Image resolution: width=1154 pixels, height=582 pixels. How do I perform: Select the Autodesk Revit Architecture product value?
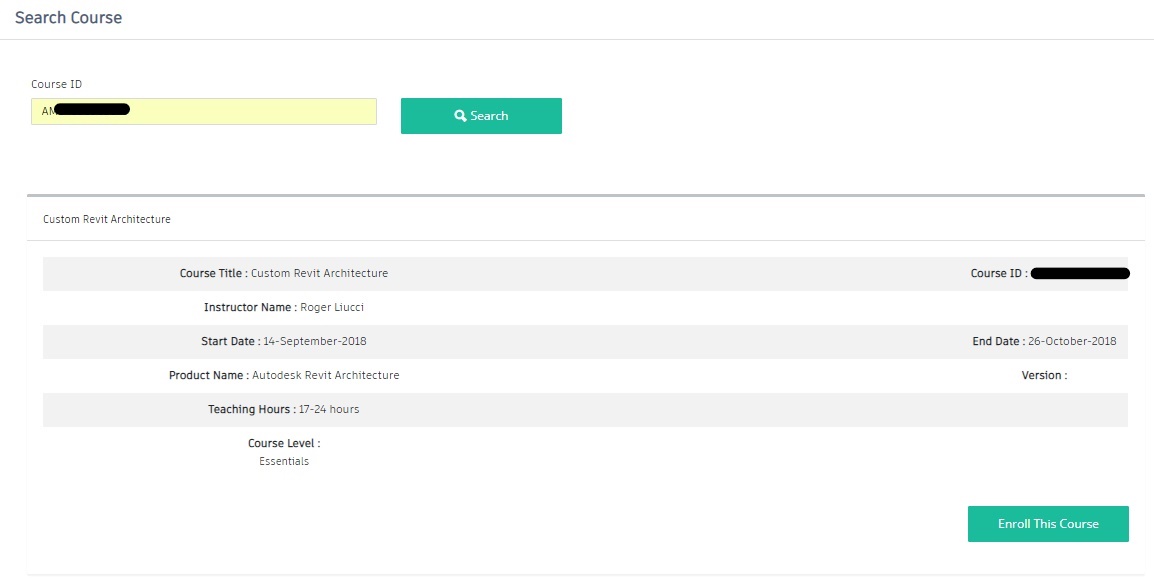[x=325, y=375]
